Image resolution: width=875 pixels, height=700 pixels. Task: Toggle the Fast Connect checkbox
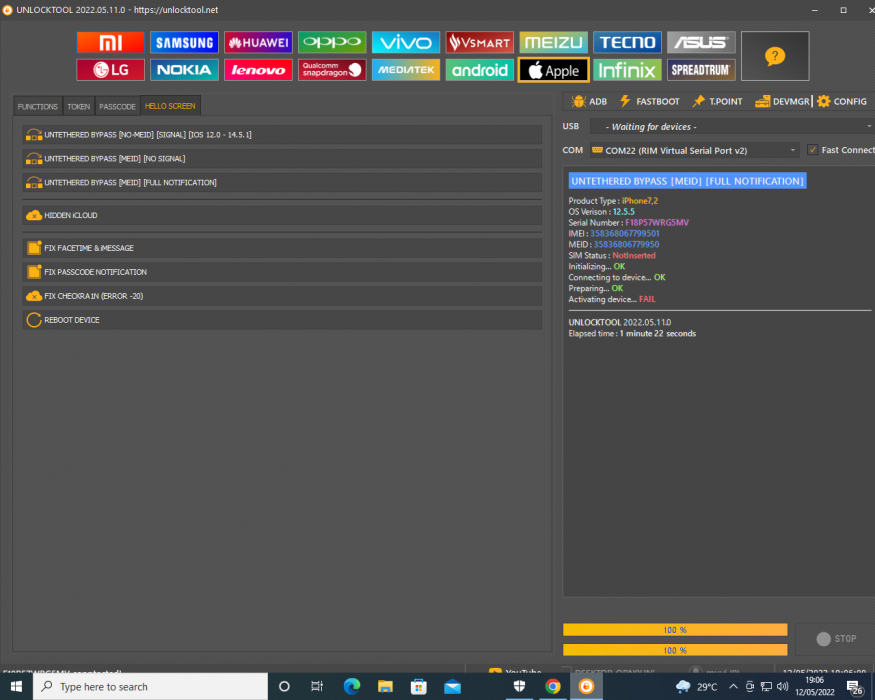pyautogui.click(x=812, y=150)
